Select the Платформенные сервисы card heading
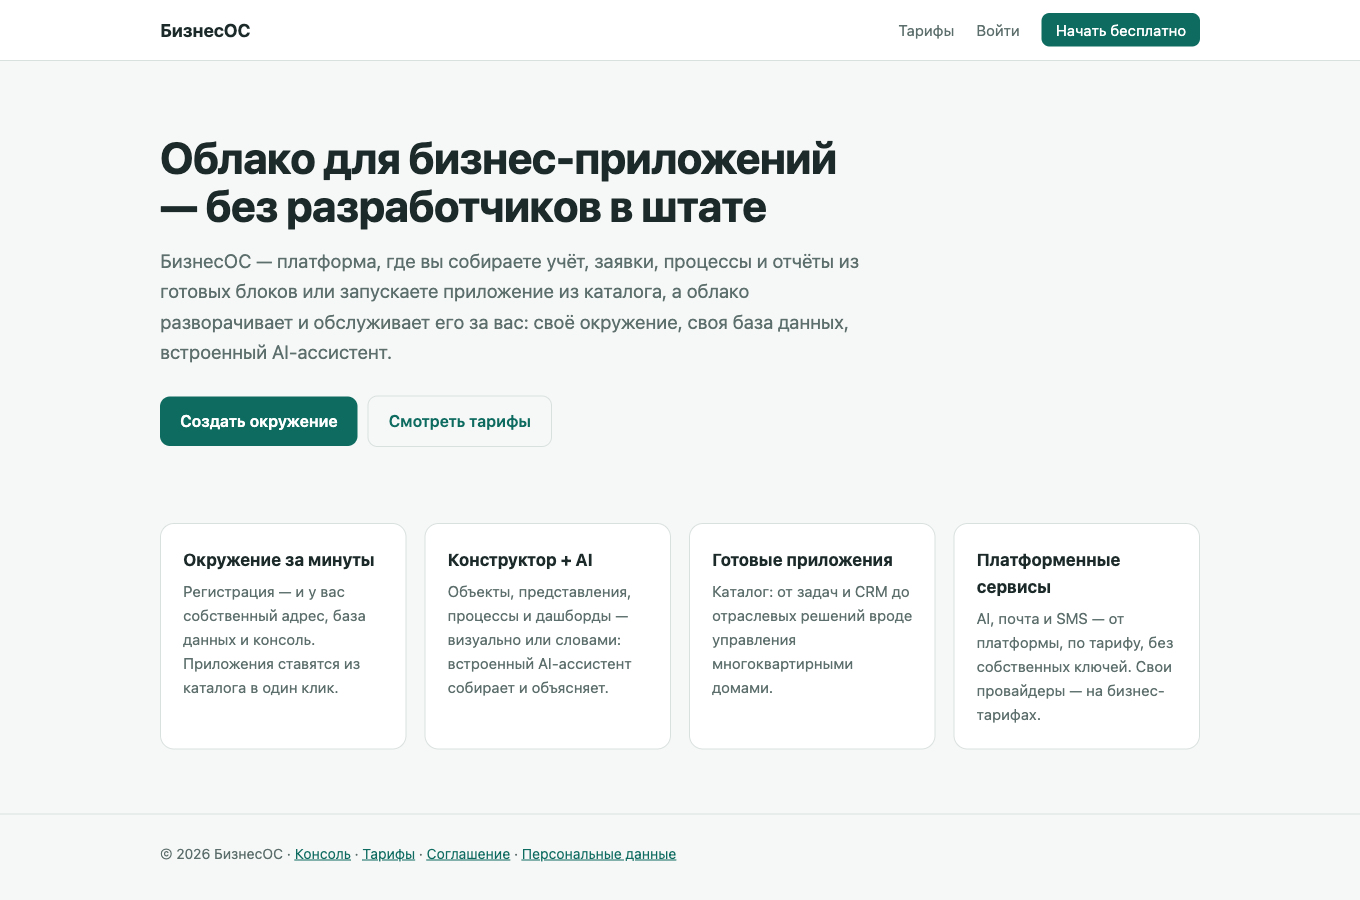 click(1048, 573)
